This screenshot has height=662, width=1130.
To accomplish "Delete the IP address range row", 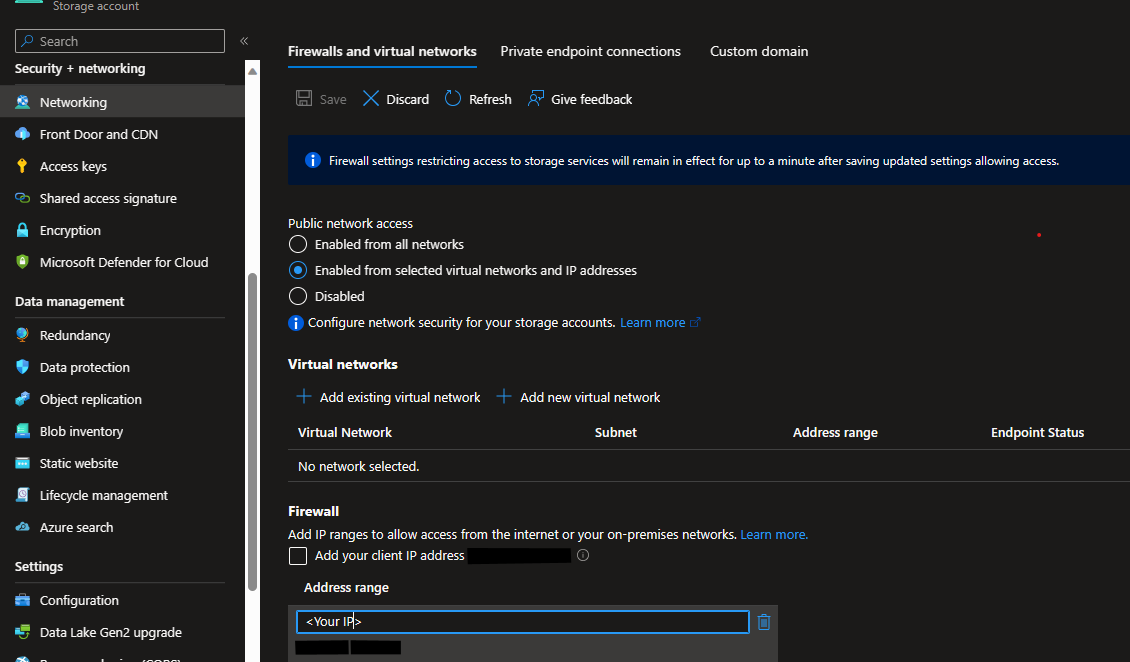I will 764,621.
